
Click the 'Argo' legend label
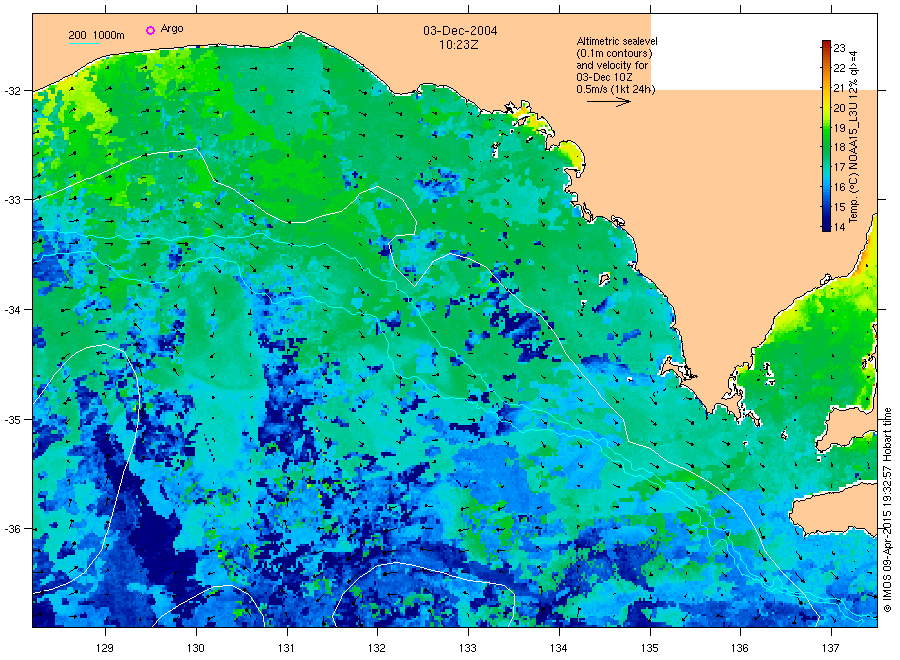(172, 29)
